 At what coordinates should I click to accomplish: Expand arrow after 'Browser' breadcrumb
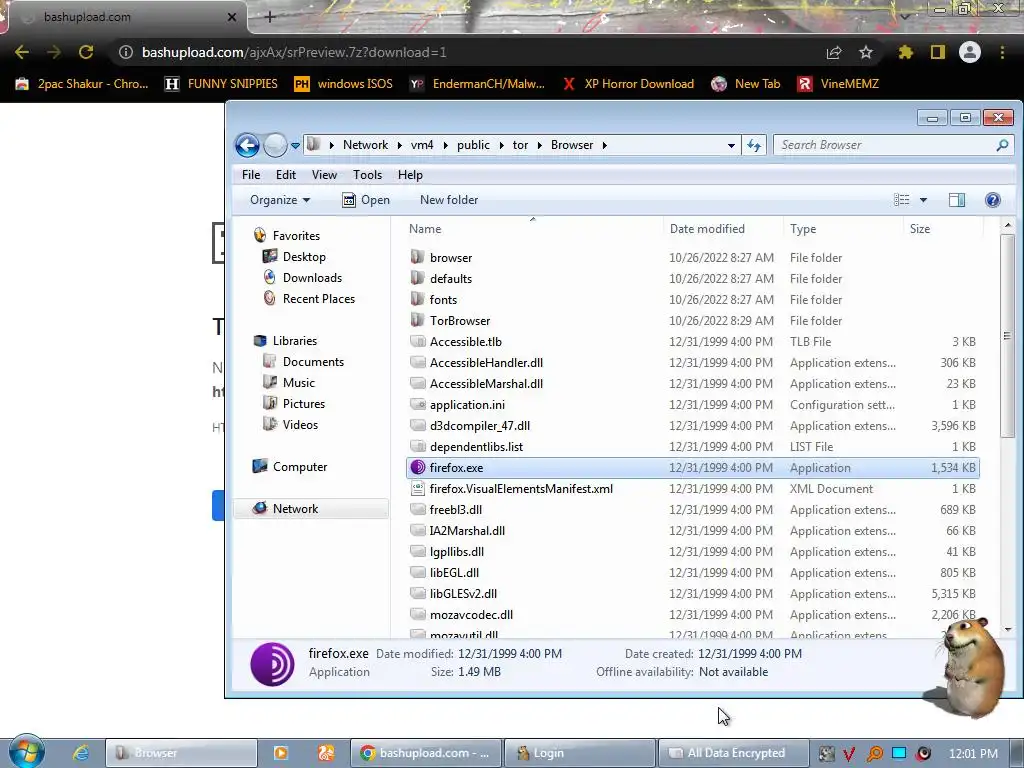coord(605,146)
